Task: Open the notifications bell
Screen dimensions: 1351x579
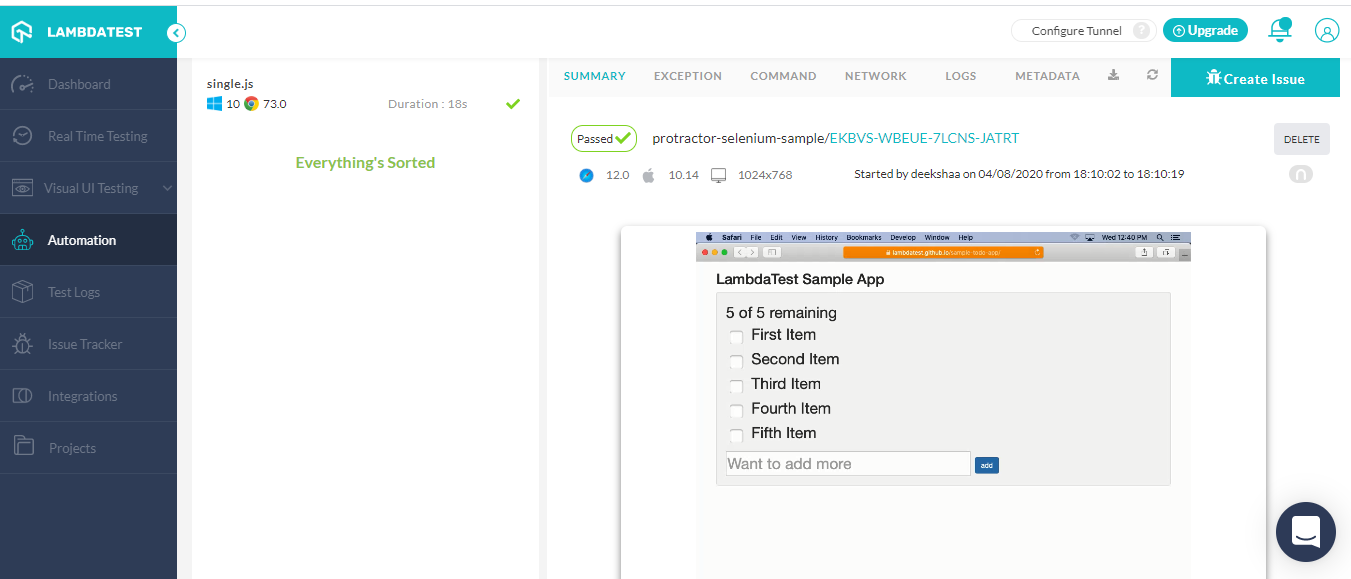Action: coord(1279,31)
